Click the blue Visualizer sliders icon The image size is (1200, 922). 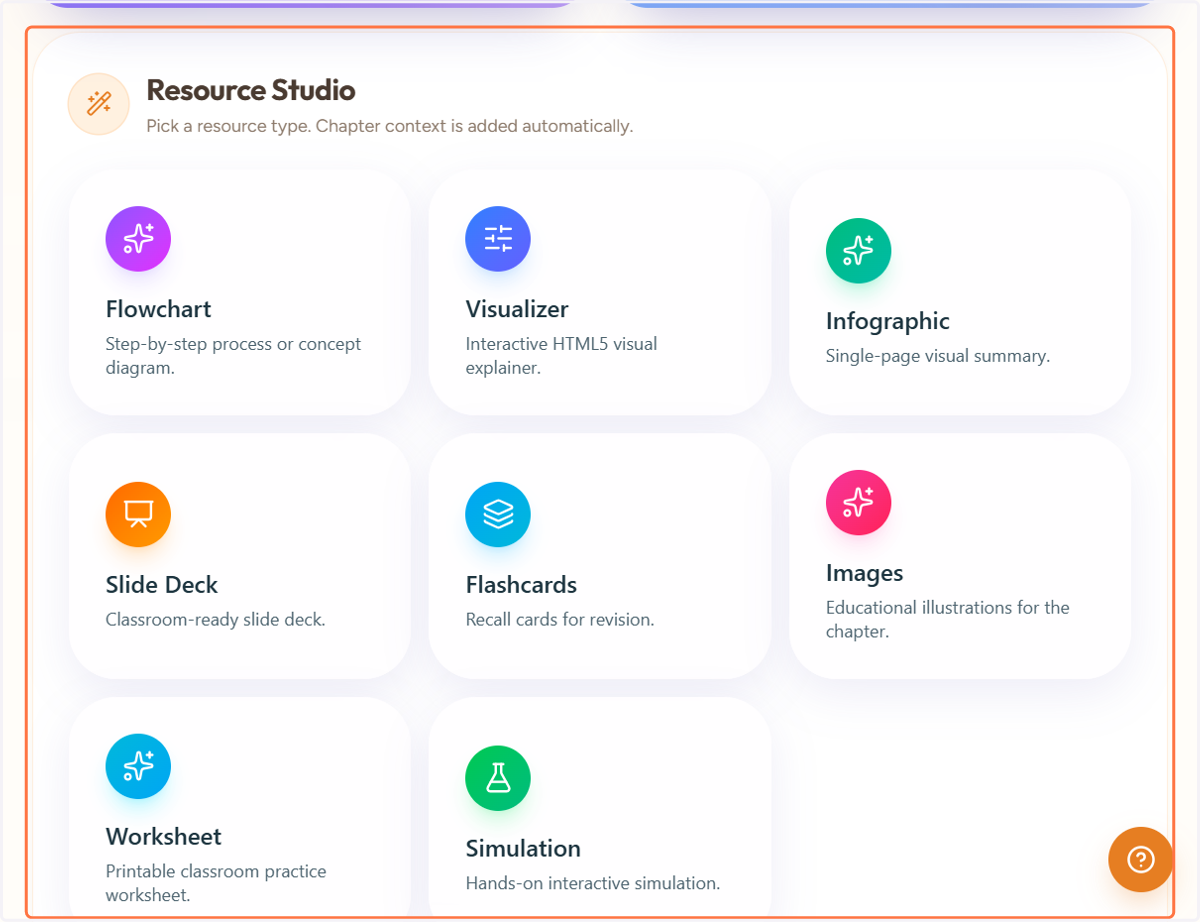498,239
